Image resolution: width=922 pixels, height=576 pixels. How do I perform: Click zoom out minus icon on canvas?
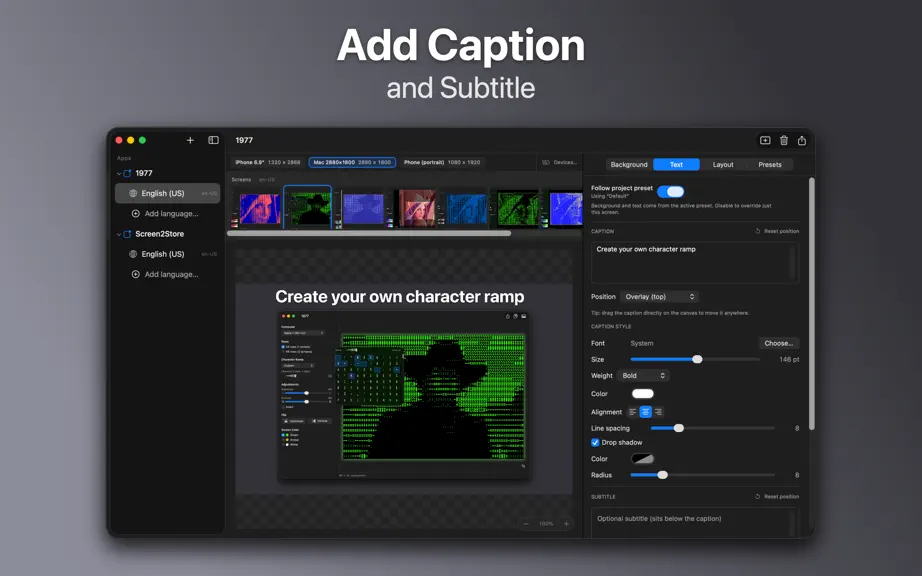click(526, 524)
